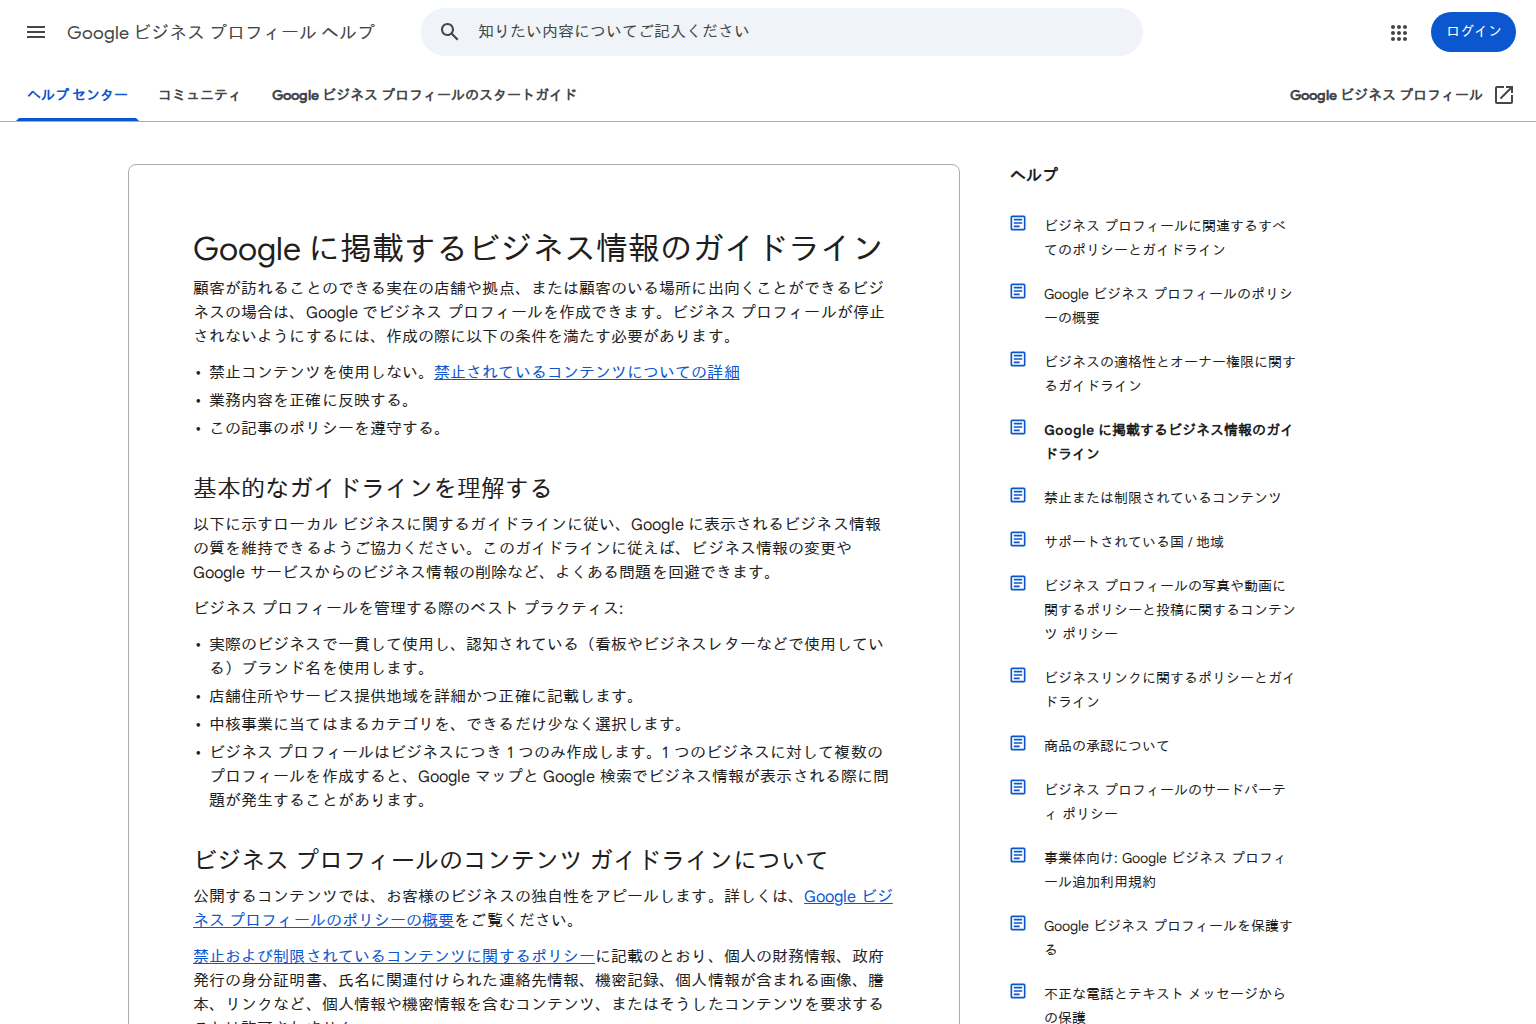Open sidebar article ビジネスの適格性とオーナー権限に関するガイドライン
The image size is (1536, 1024).
click(x=1170, y=373)
